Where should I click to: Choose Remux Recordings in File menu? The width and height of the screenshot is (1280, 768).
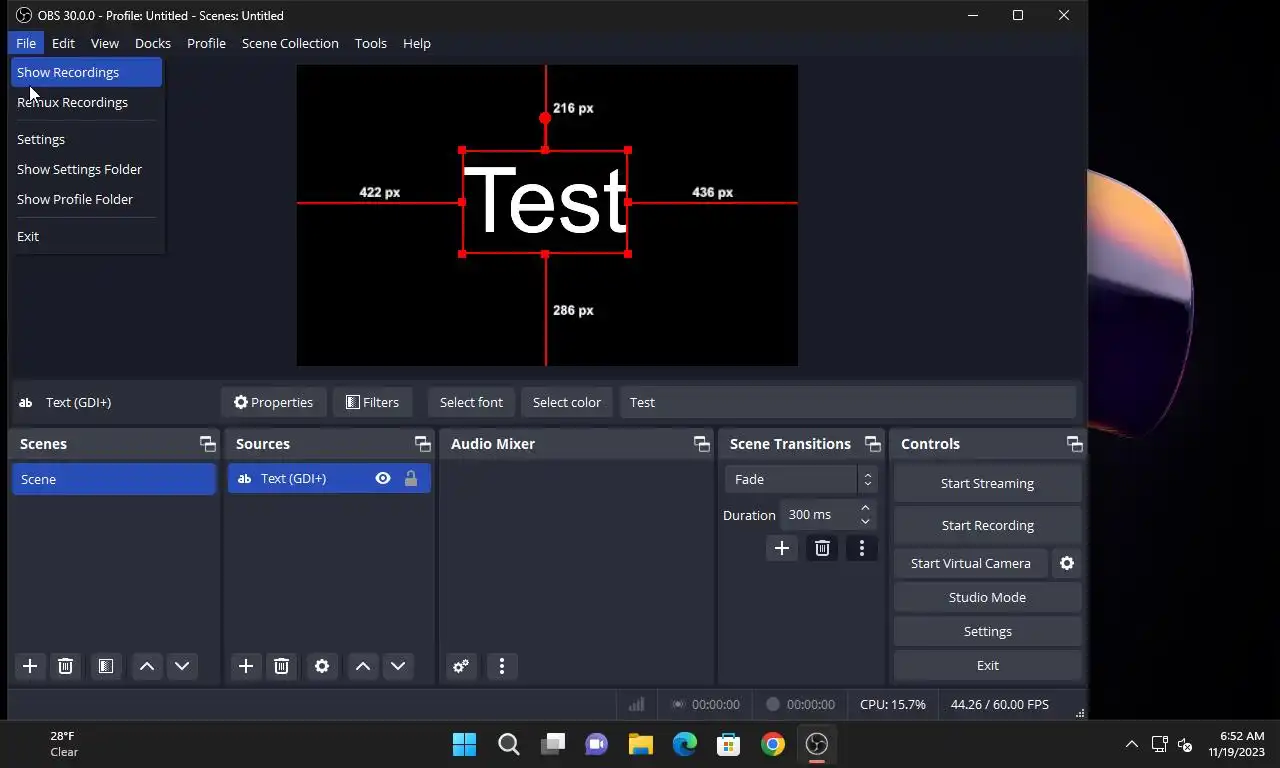(87, 102)
